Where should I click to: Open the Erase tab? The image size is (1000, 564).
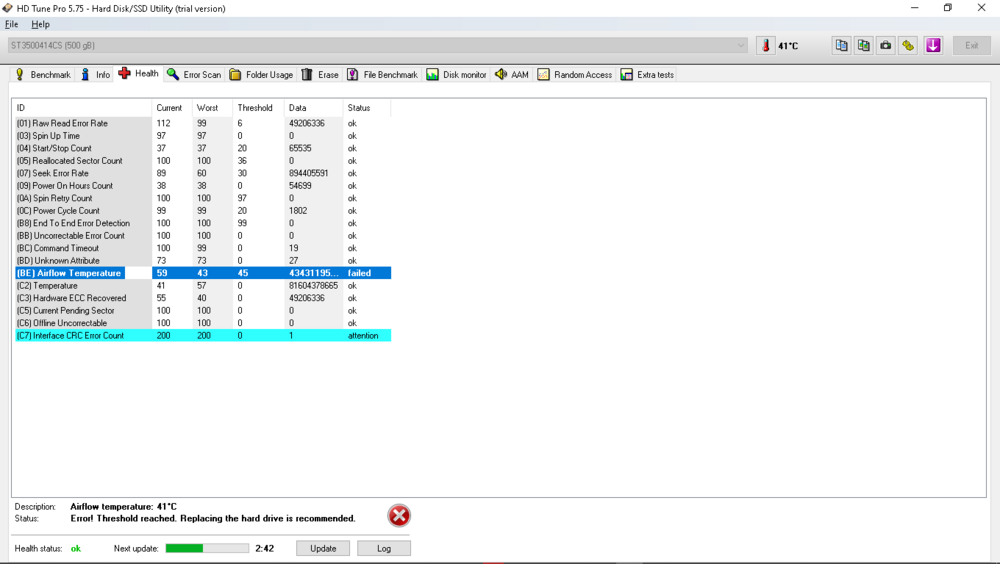click(x=320, y=75)
